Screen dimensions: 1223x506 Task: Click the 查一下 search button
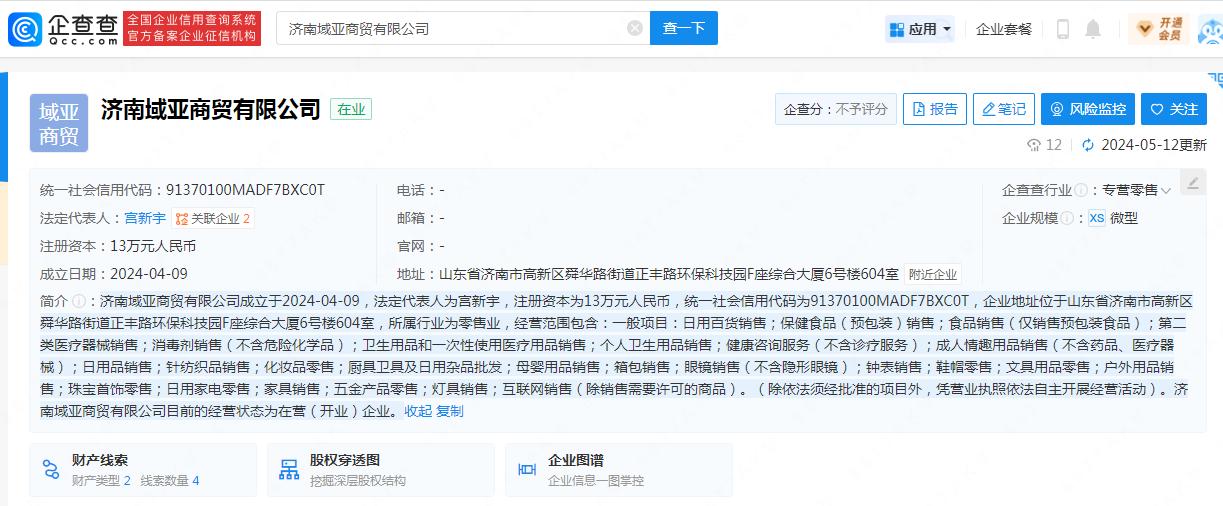pos(684,29)
